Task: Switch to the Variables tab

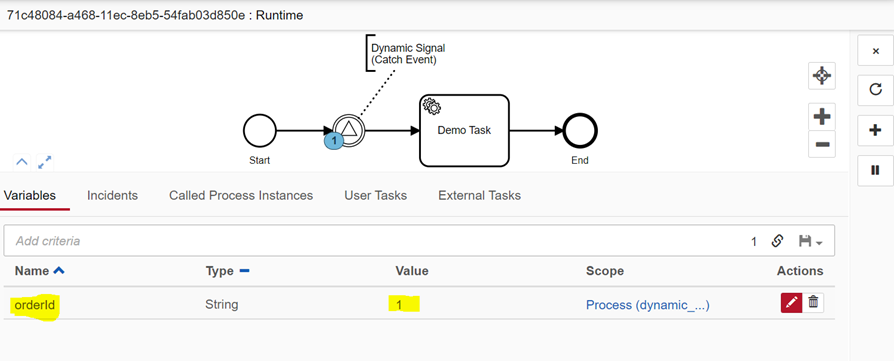Action: 30,196
